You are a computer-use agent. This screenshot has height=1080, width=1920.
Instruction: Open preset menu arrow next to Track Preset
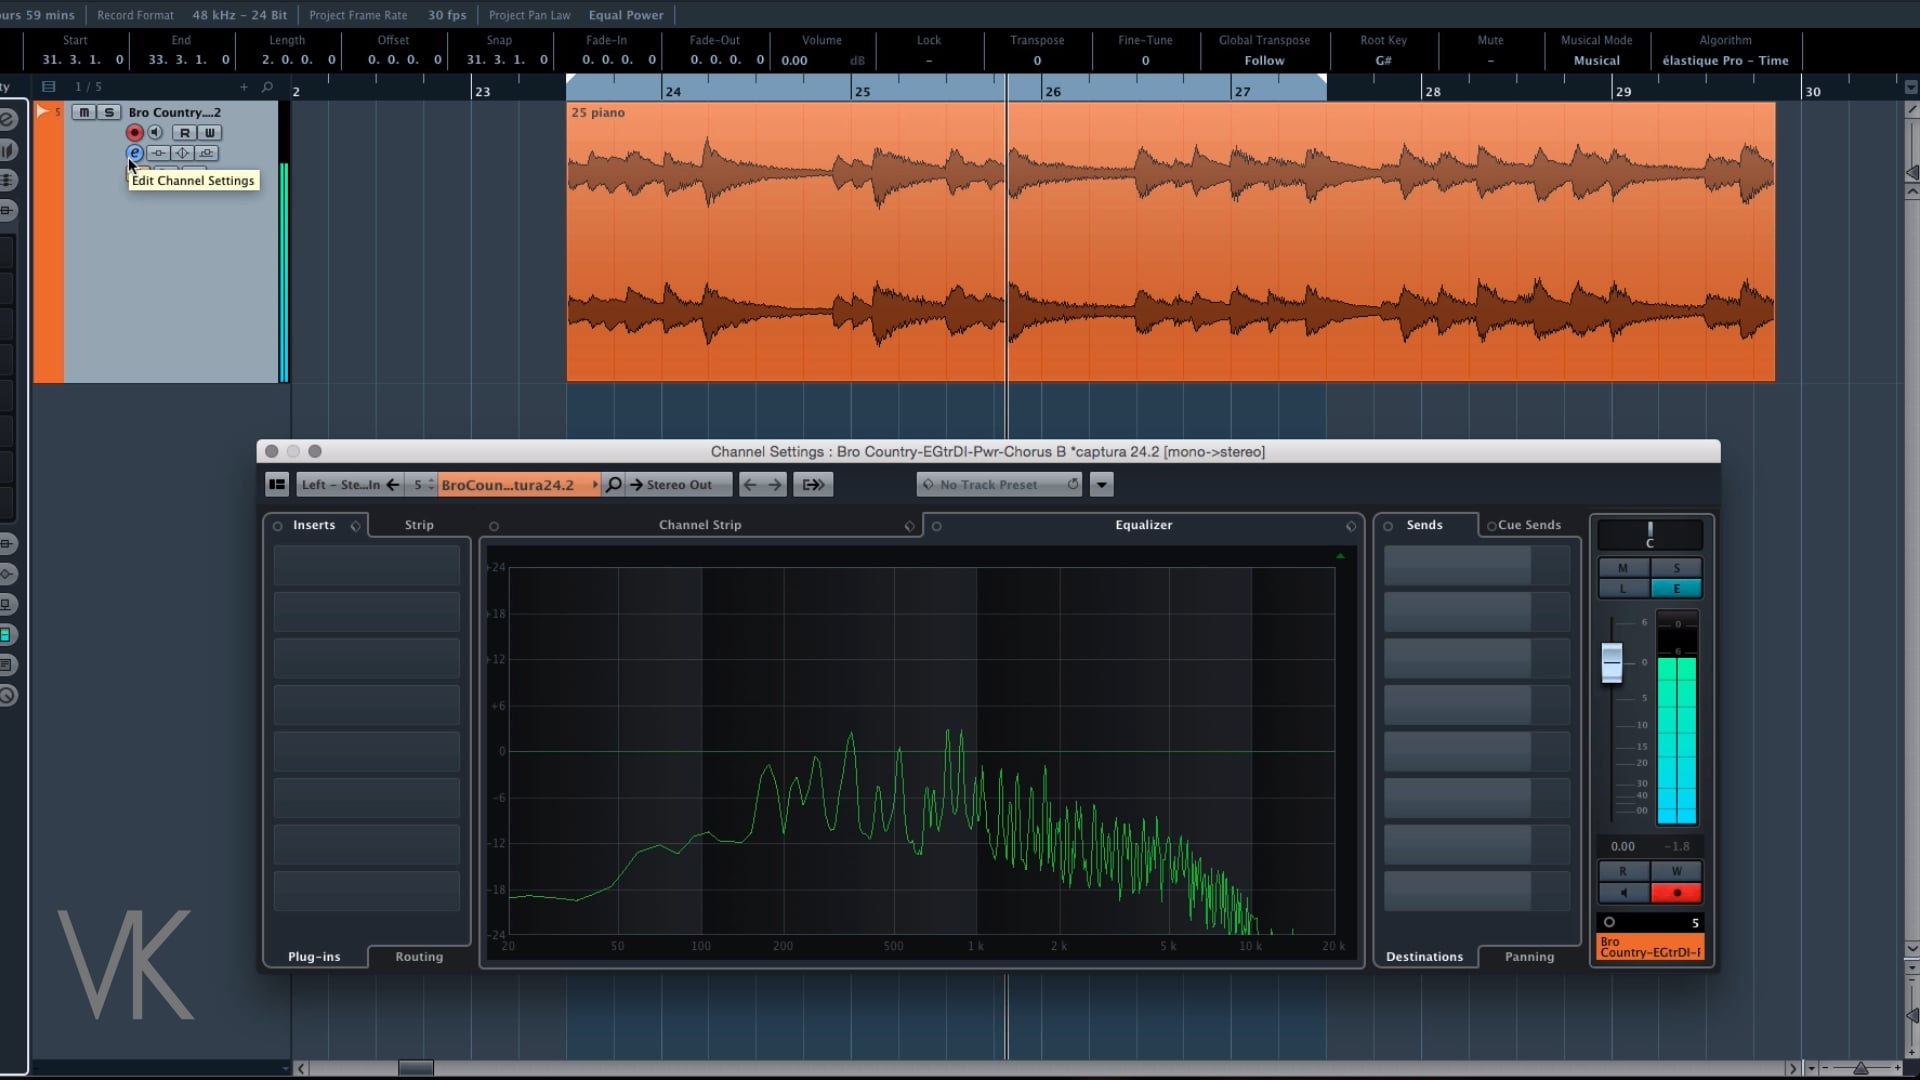tap(1101, 485)
